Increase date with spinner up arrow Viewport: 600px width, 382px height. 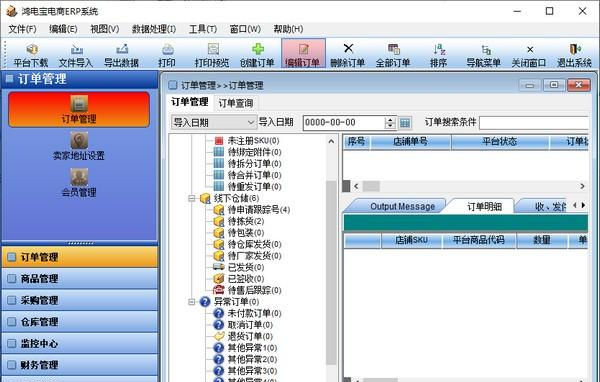(x=390, y=120)
